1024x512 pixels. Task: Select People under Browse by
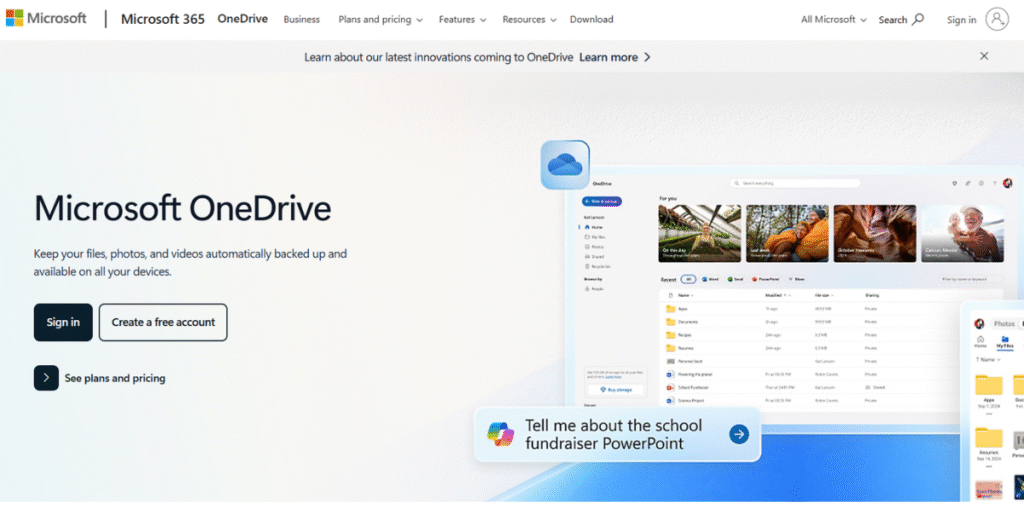click(x=594, y=288)
